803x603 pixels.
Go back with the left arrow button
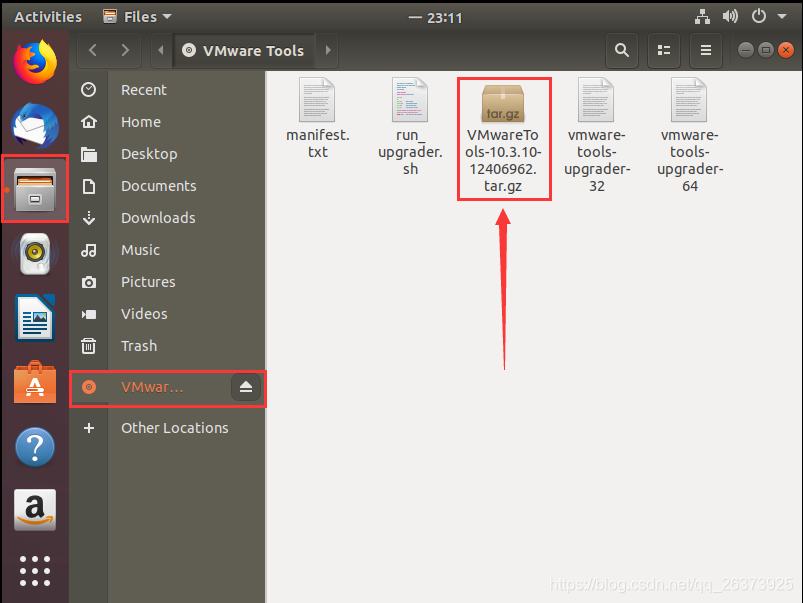pyautogui.click(x=93, y=50)
